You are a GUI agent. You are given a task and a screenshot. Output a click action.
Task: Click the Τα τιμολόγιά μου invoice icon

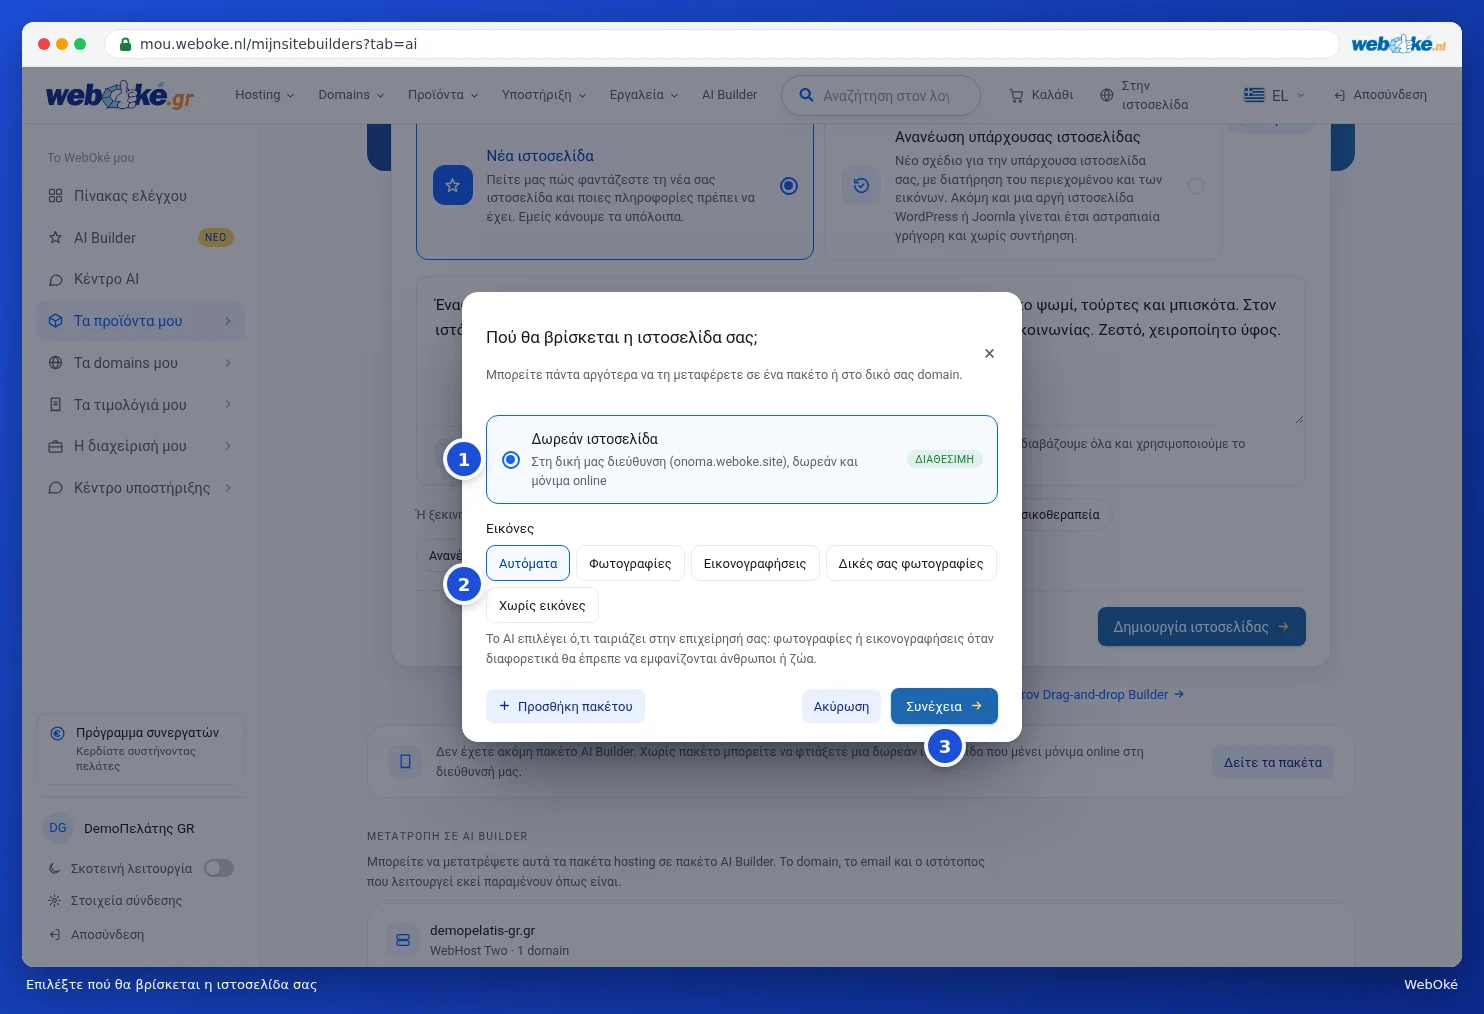click(56, 405)
